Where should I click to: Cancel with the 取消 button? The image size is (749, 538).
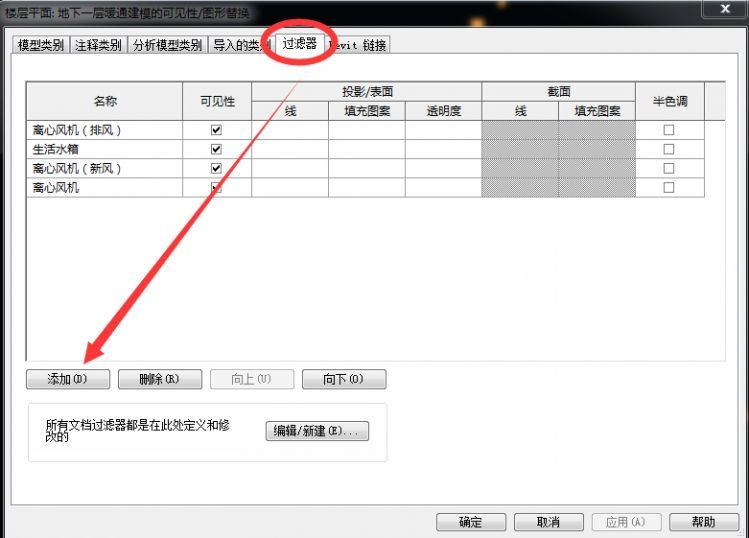549,522
